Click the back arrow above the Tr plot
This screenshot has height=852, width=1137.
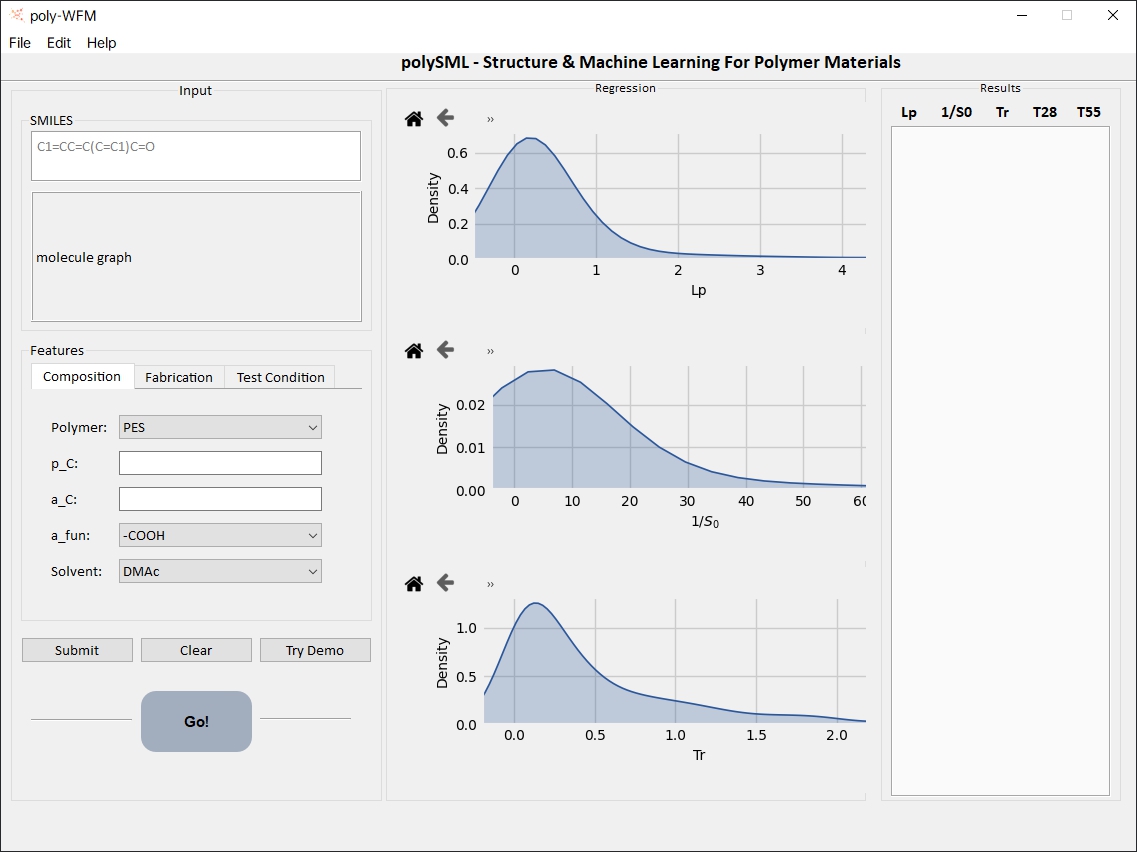pyautogui.click(x=445, y=583)
